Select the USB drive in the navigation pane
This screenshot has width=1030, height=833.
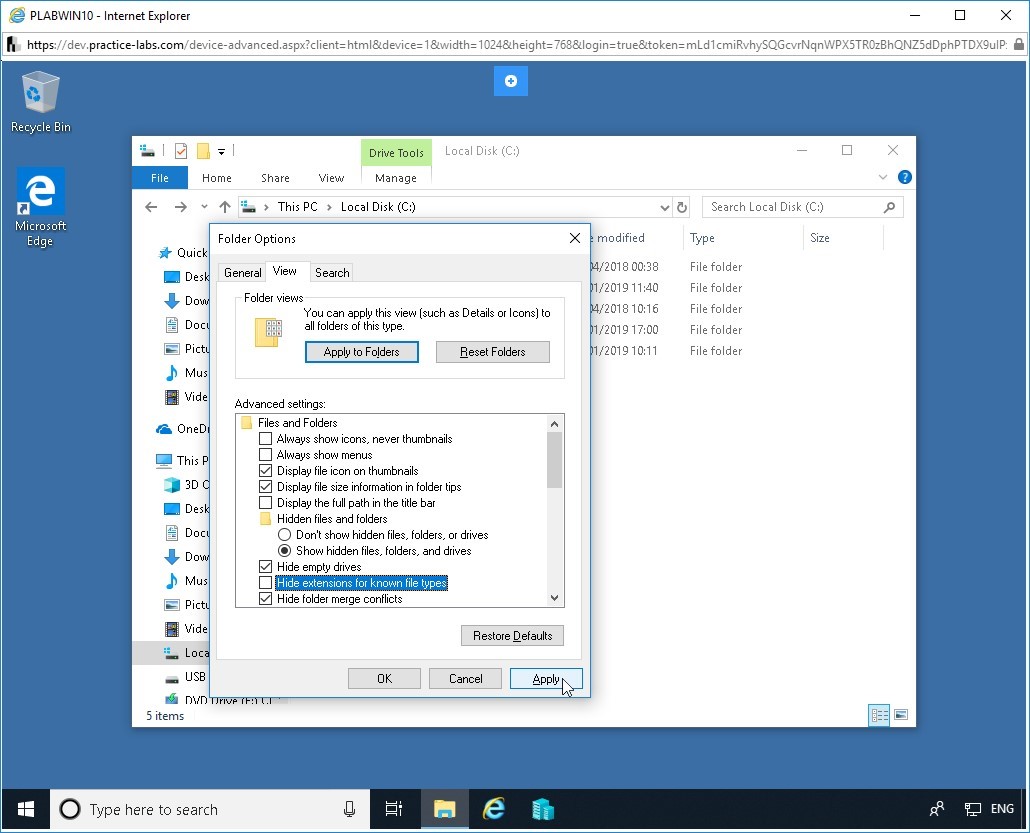186,677
